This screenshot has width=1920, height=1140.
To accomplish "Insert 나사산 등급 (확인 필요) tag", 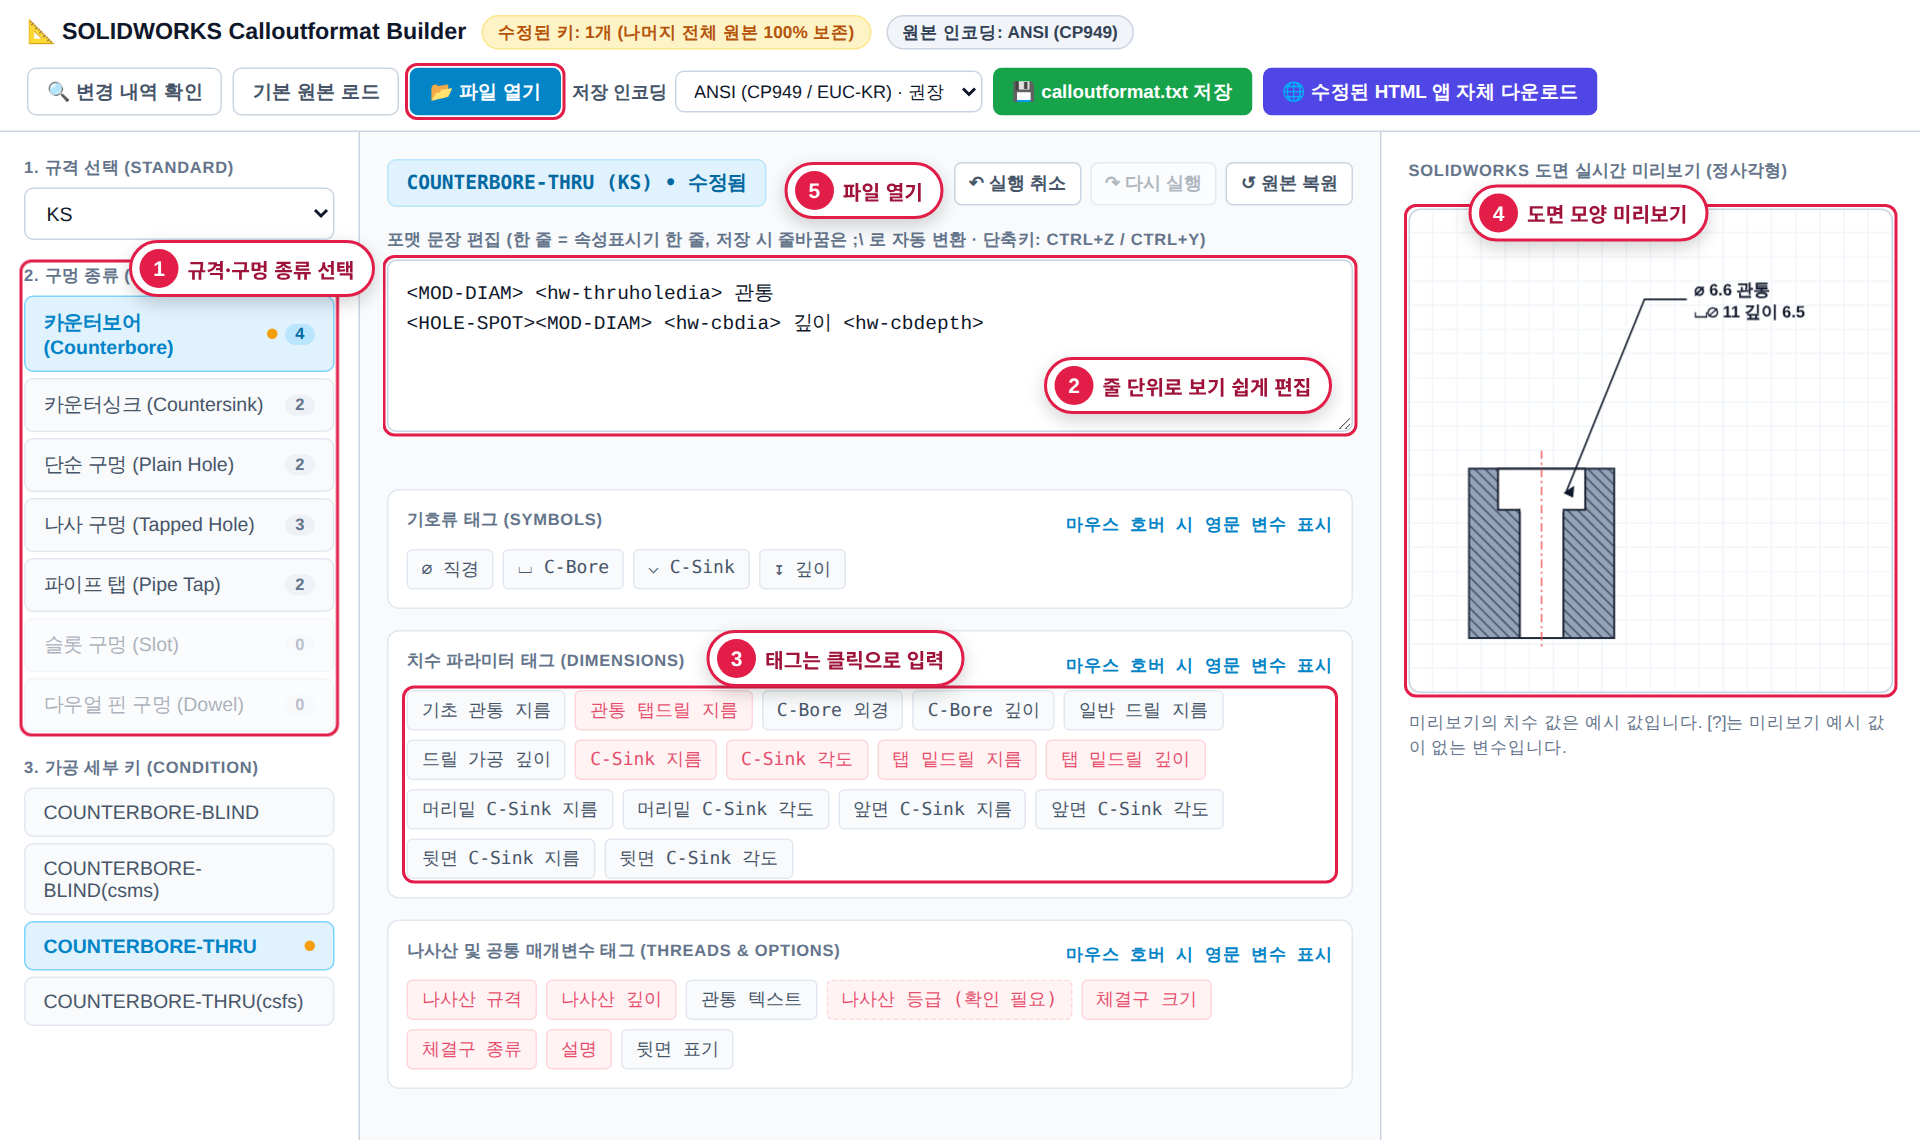I will (x=949, y=1000).
